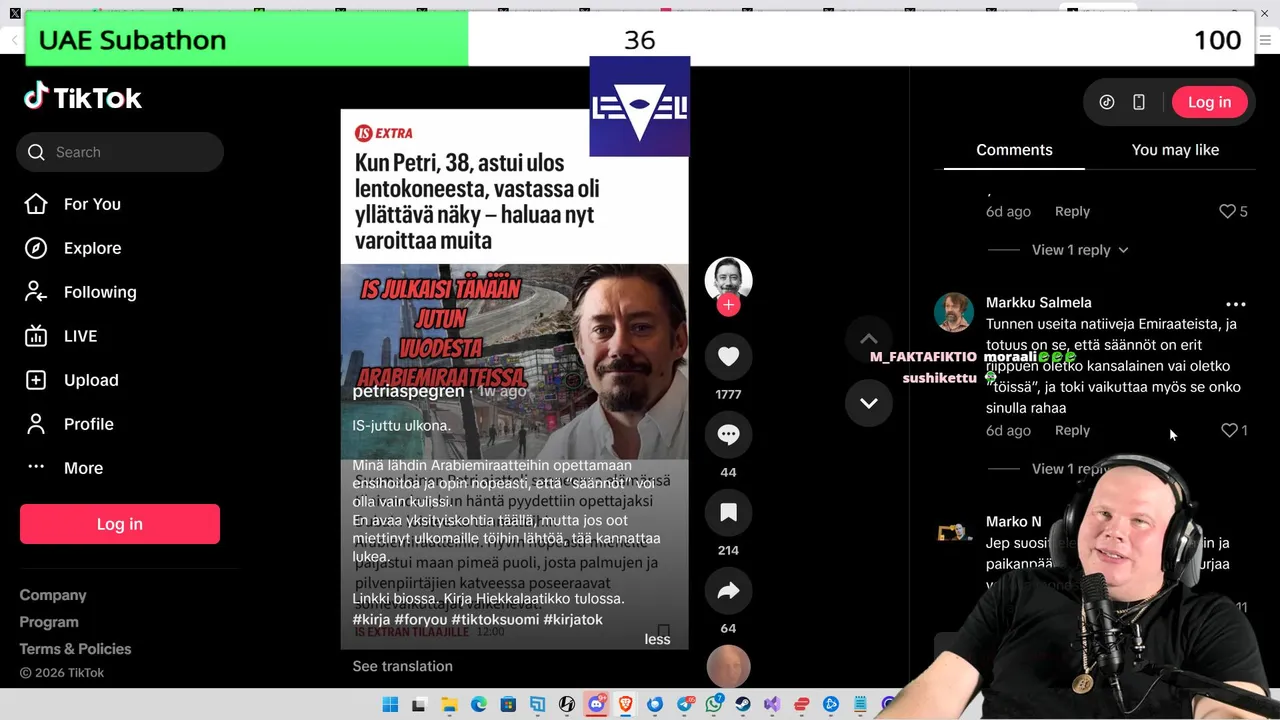The image size is (1280, 720).
Task: Like Markku Salmela's comment
Action: [1229, 430]
